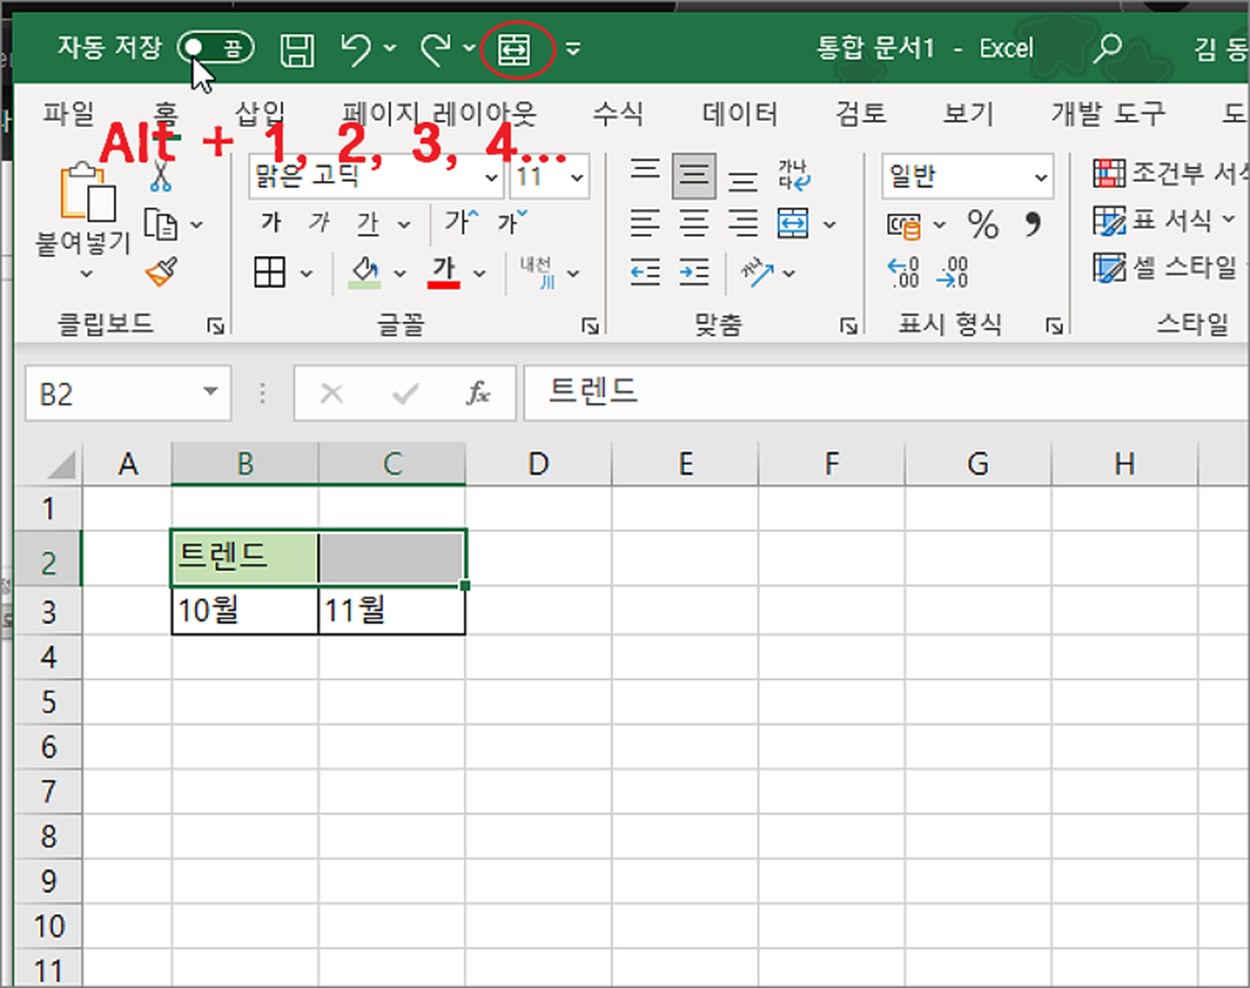Click the Comma Style icon

coord(1033,224)
